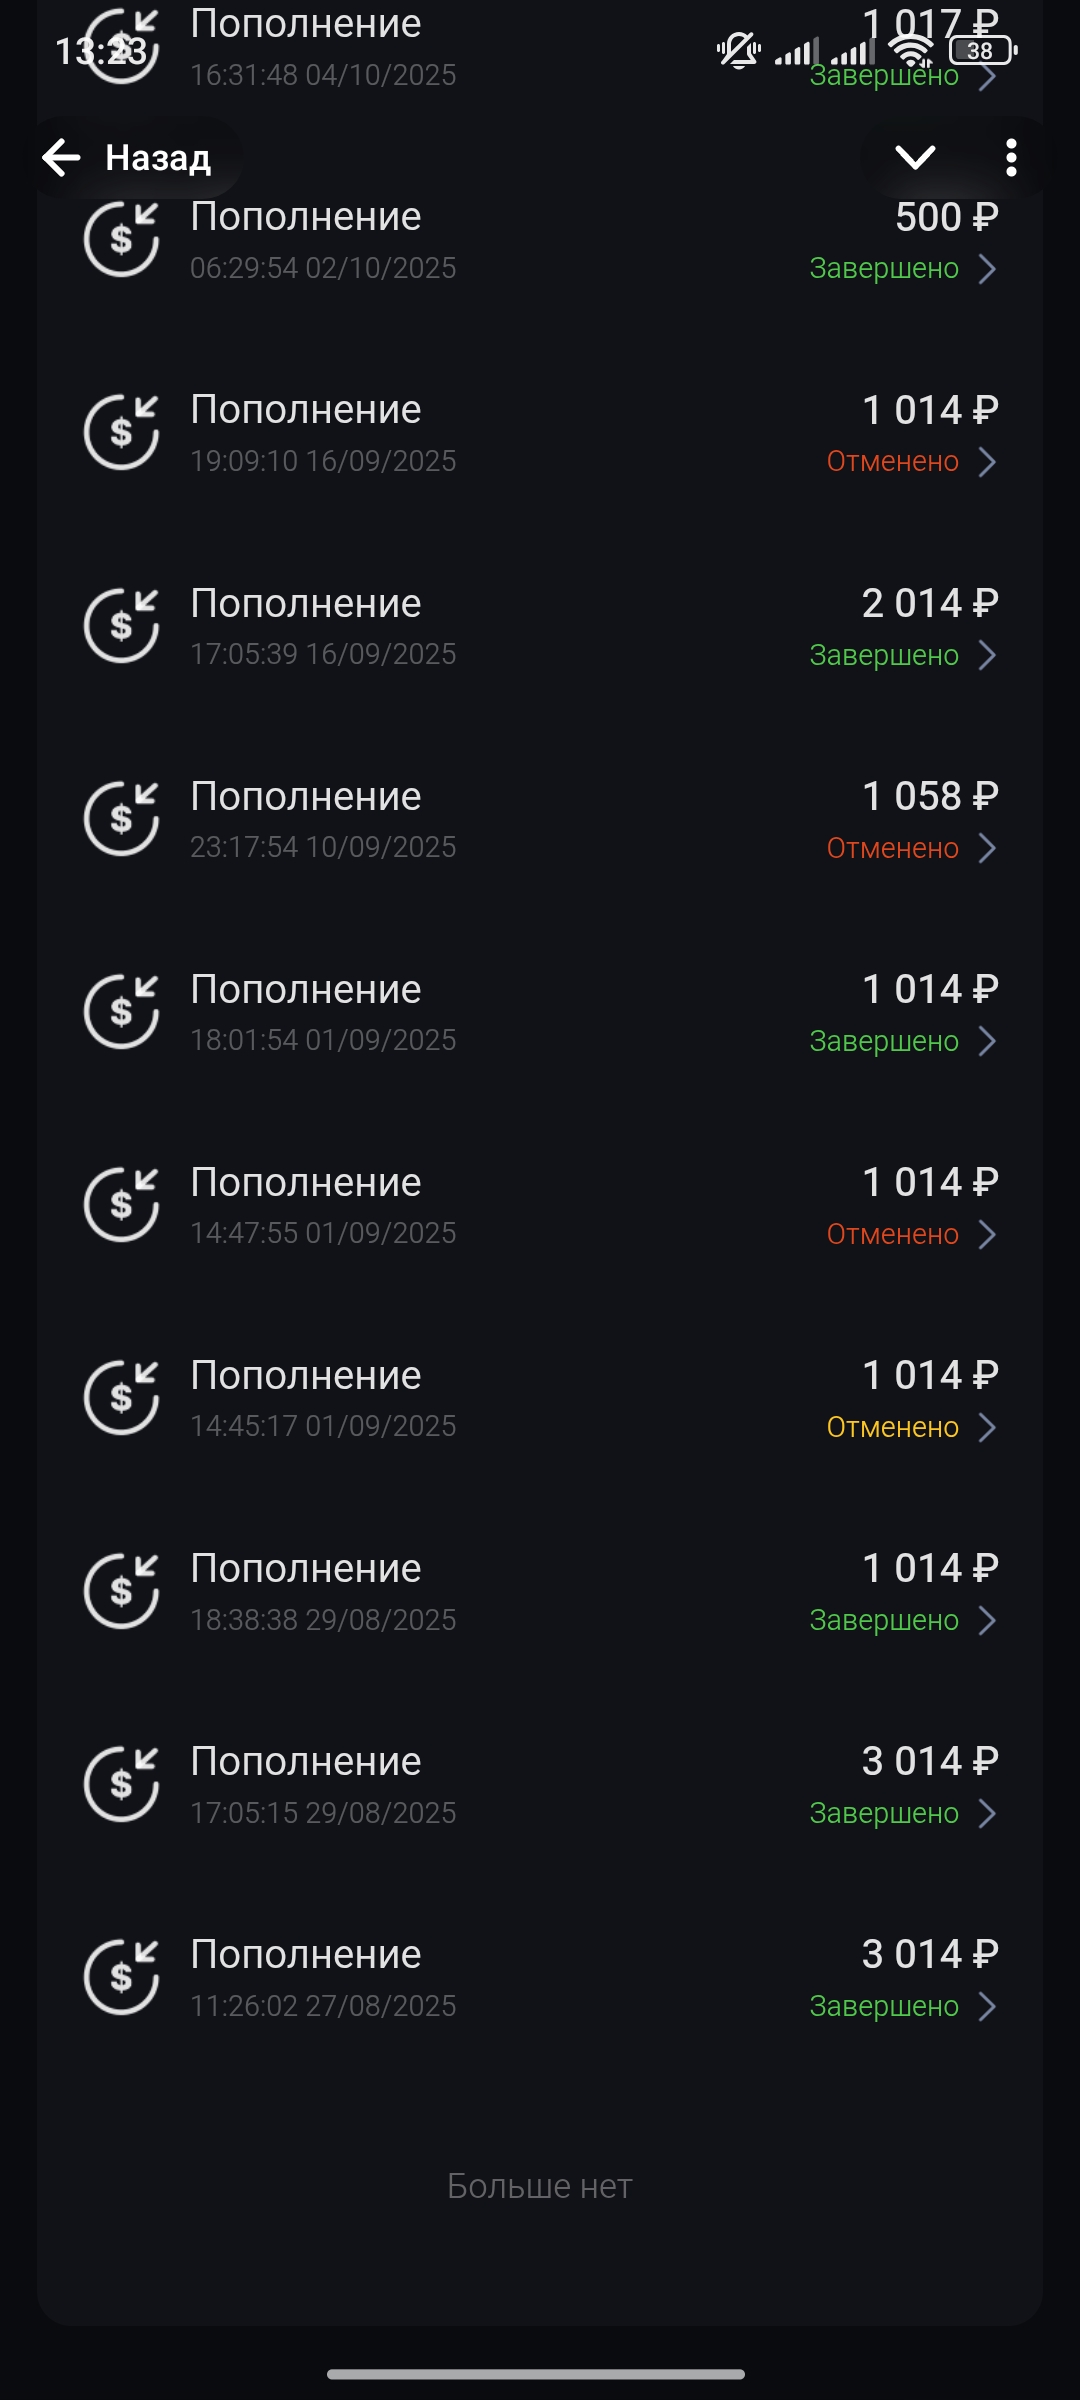Open chevron next to yellow Отменено status
This screenshot has height=2400, width=1080.
coord(987,1427)
